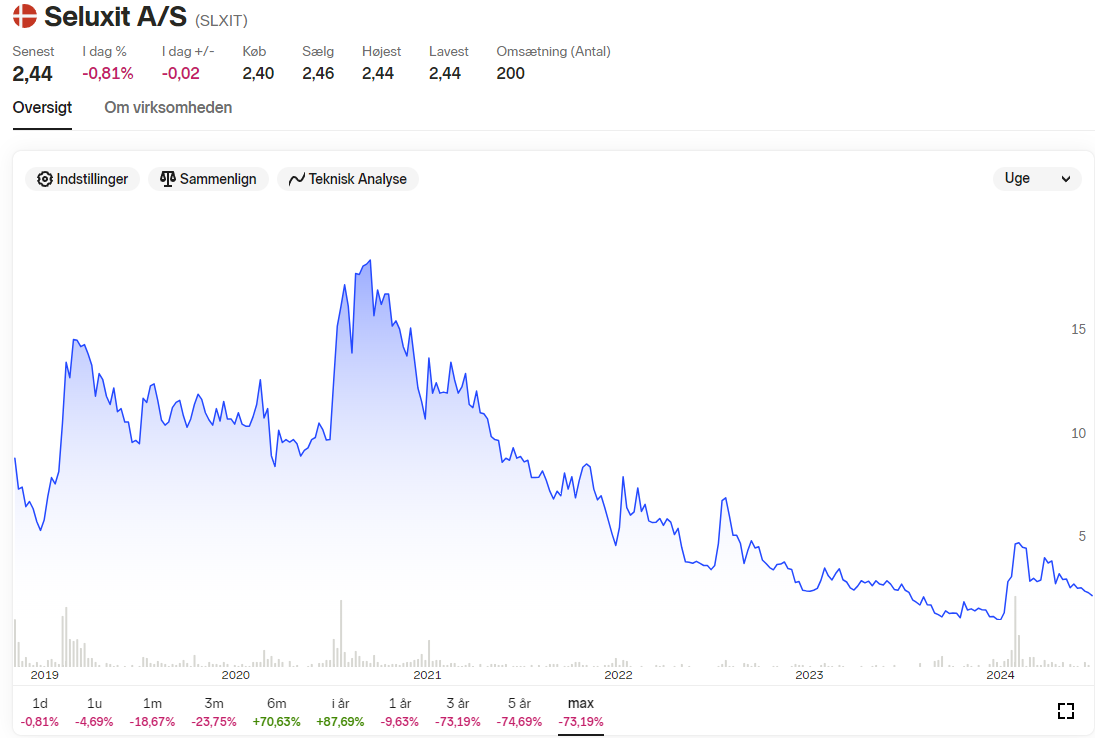Click the Senest price value 2,44
The height and width of the screenshot is (738, 1095).
tap(32, 73)
